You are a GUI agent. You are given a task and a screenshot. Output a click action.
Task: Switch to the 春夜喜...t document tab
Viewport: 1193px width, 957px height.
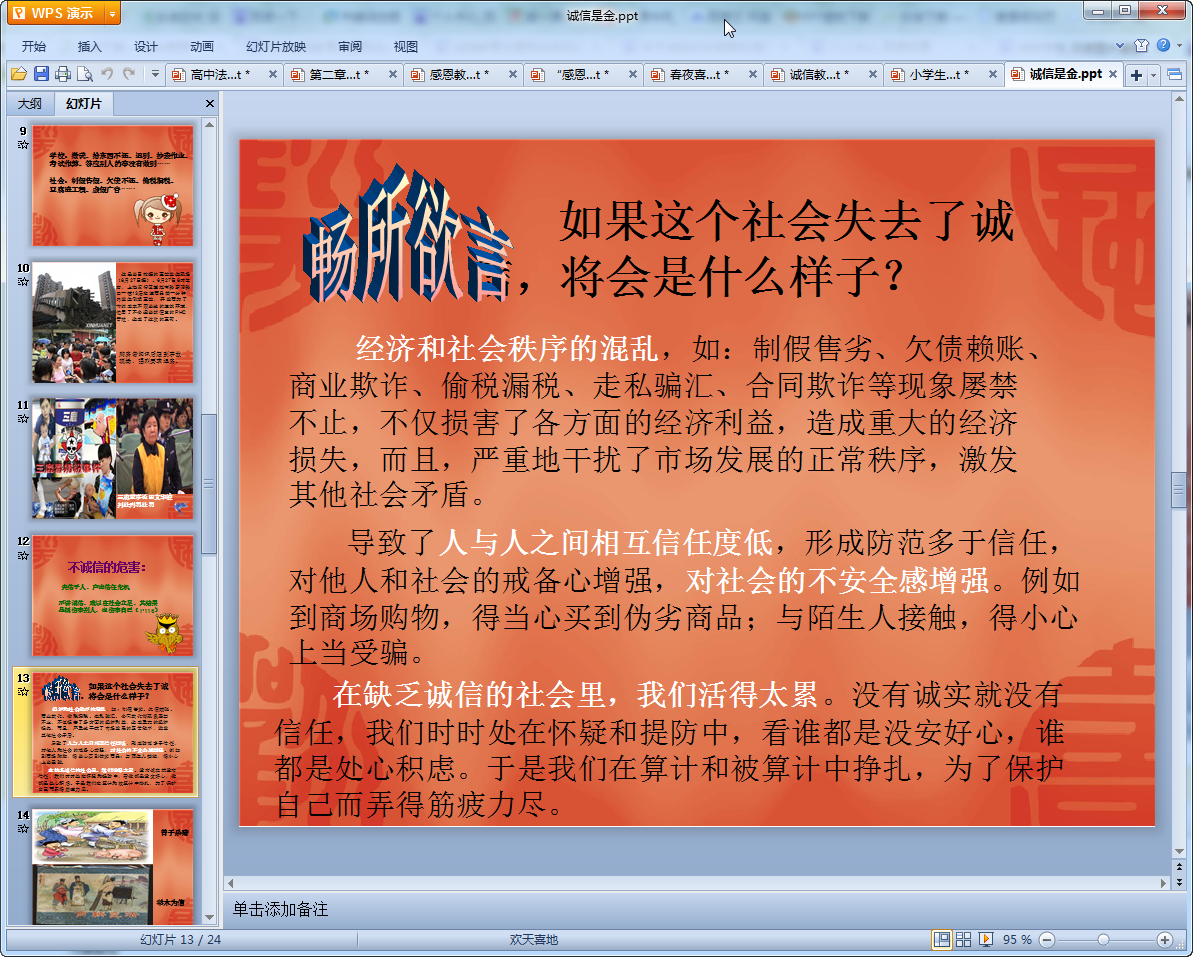pyautogui.click(x=698, y=75)
